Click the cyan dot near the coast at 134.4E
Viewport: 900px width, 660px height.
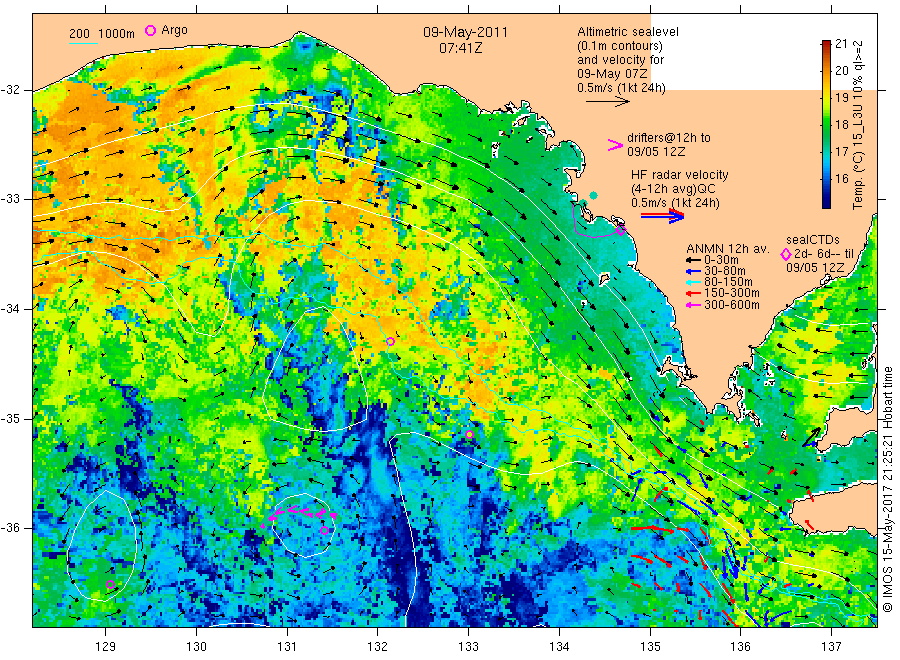pyautogui.click(x=593, y=196)
